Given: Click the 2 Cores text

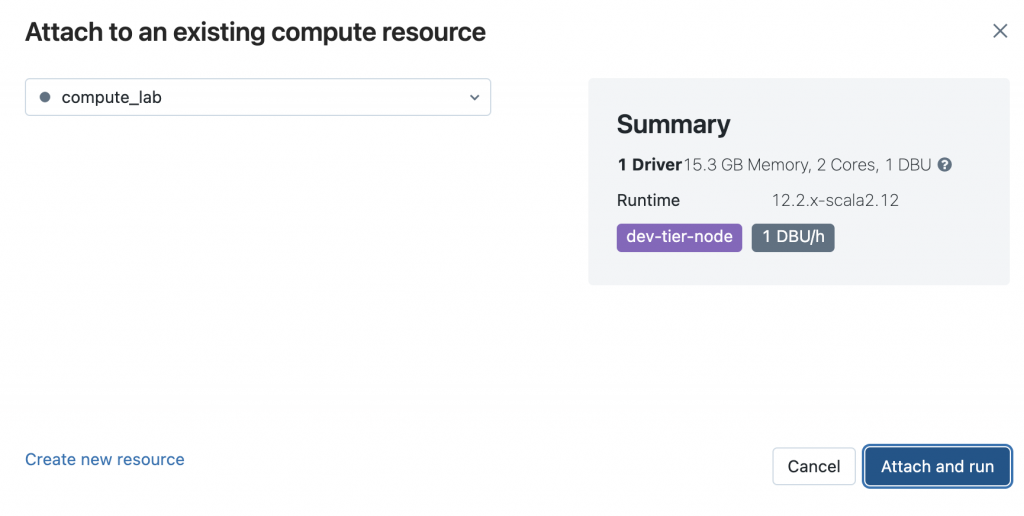Looking at the screenshot, I should (846, 165).
